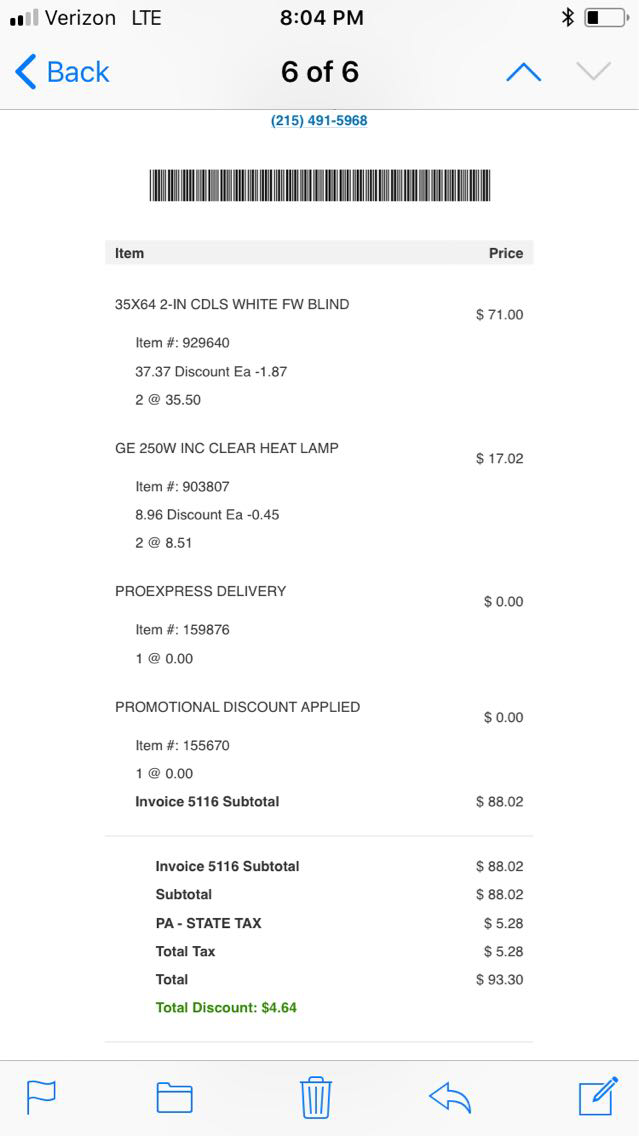
Task: Tap the PROEXPRESS DELIVERY line
Action: 201,591
